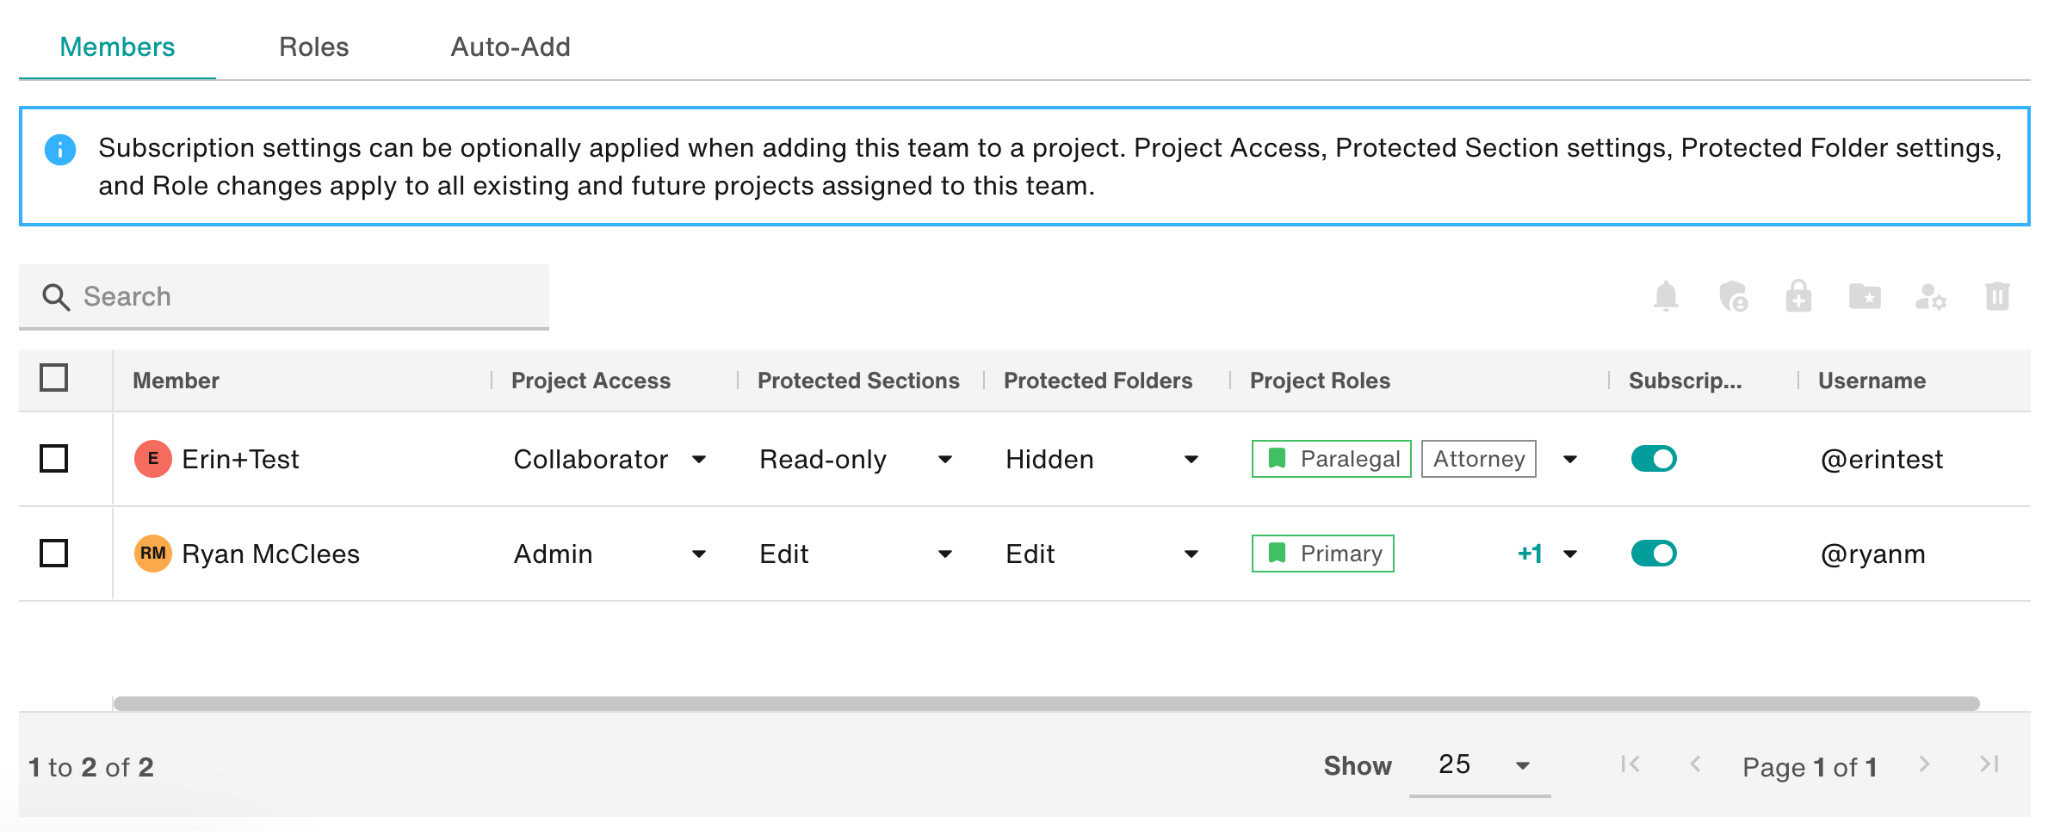Switch to the Roles tab
The height and width of the screenshot is (832, 2048).
tap(314, 47)
